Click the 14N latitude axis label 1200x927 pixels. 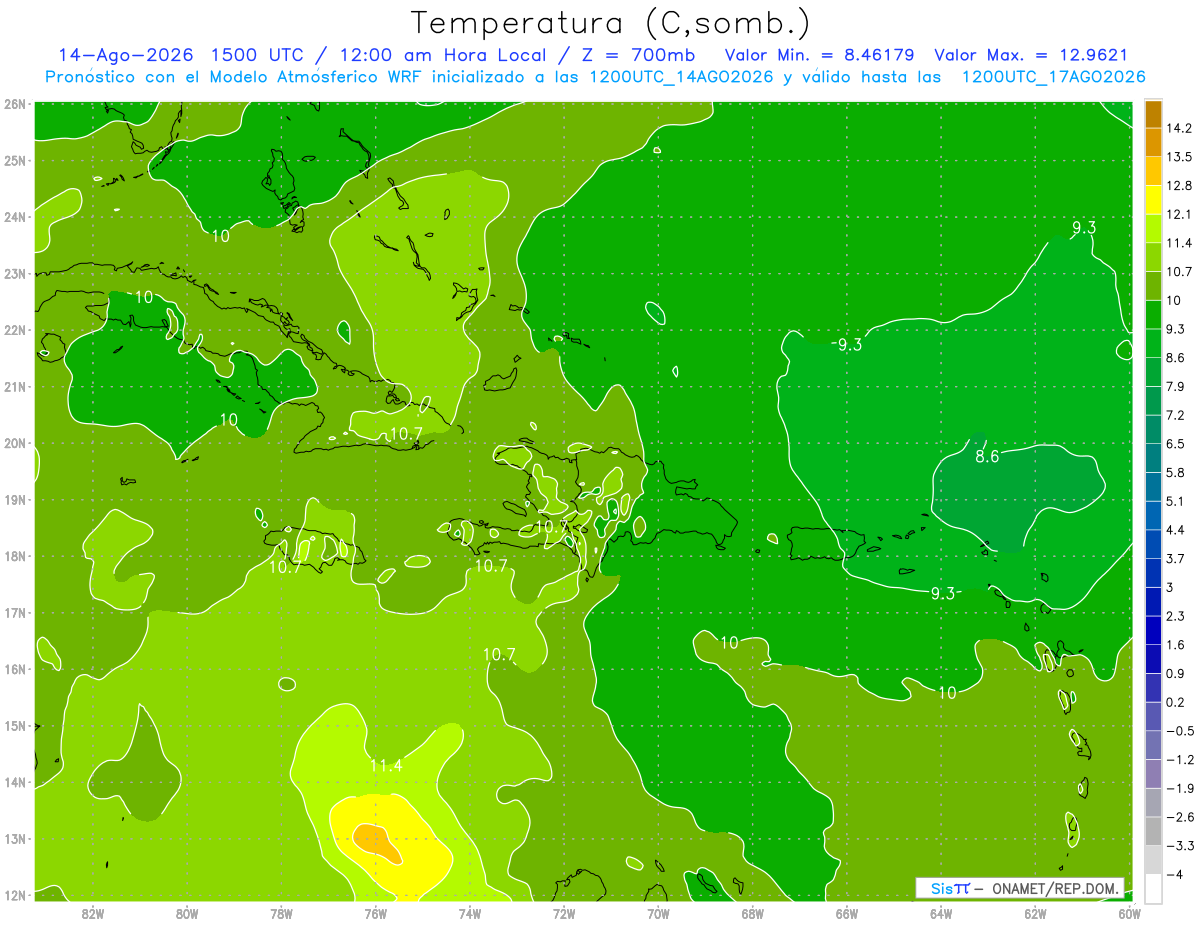14,782
